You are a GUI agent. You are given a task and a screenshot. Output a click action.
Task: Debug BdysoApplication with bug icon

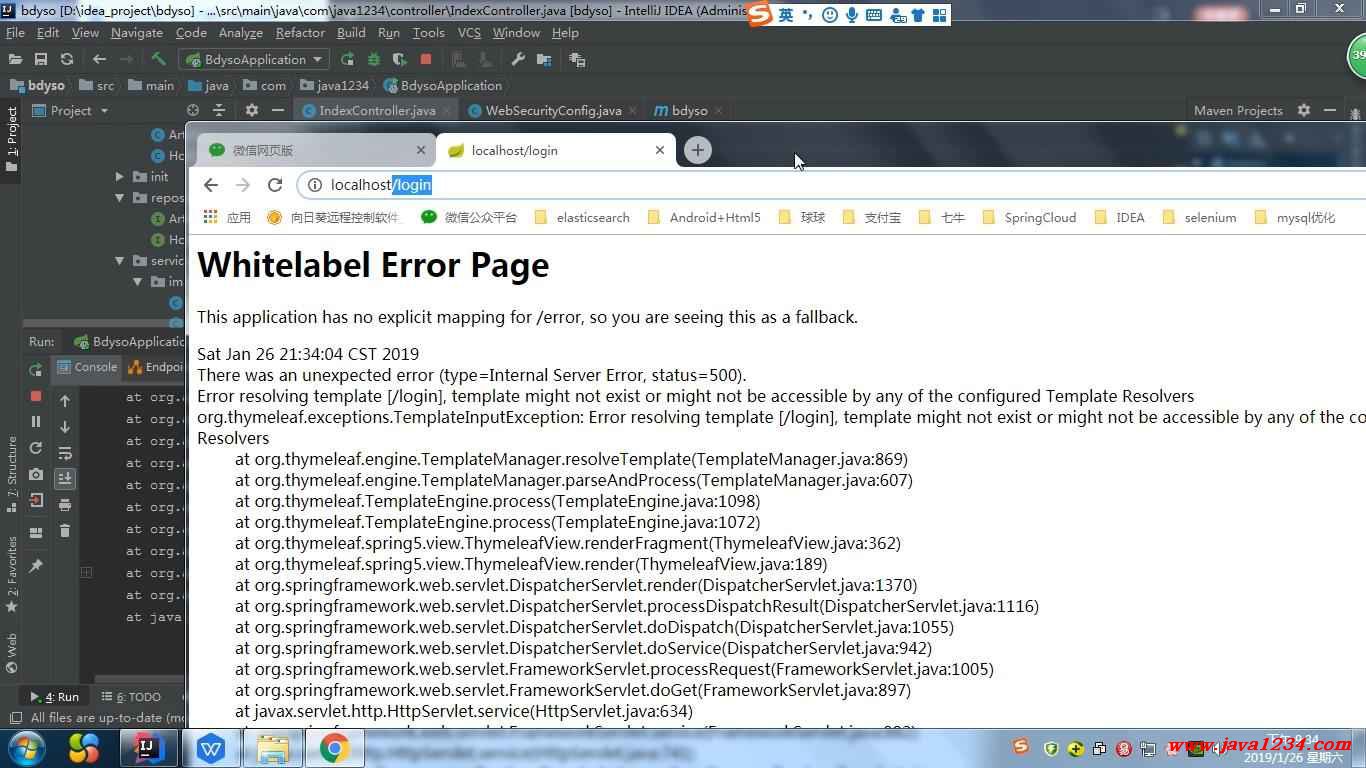373,60
